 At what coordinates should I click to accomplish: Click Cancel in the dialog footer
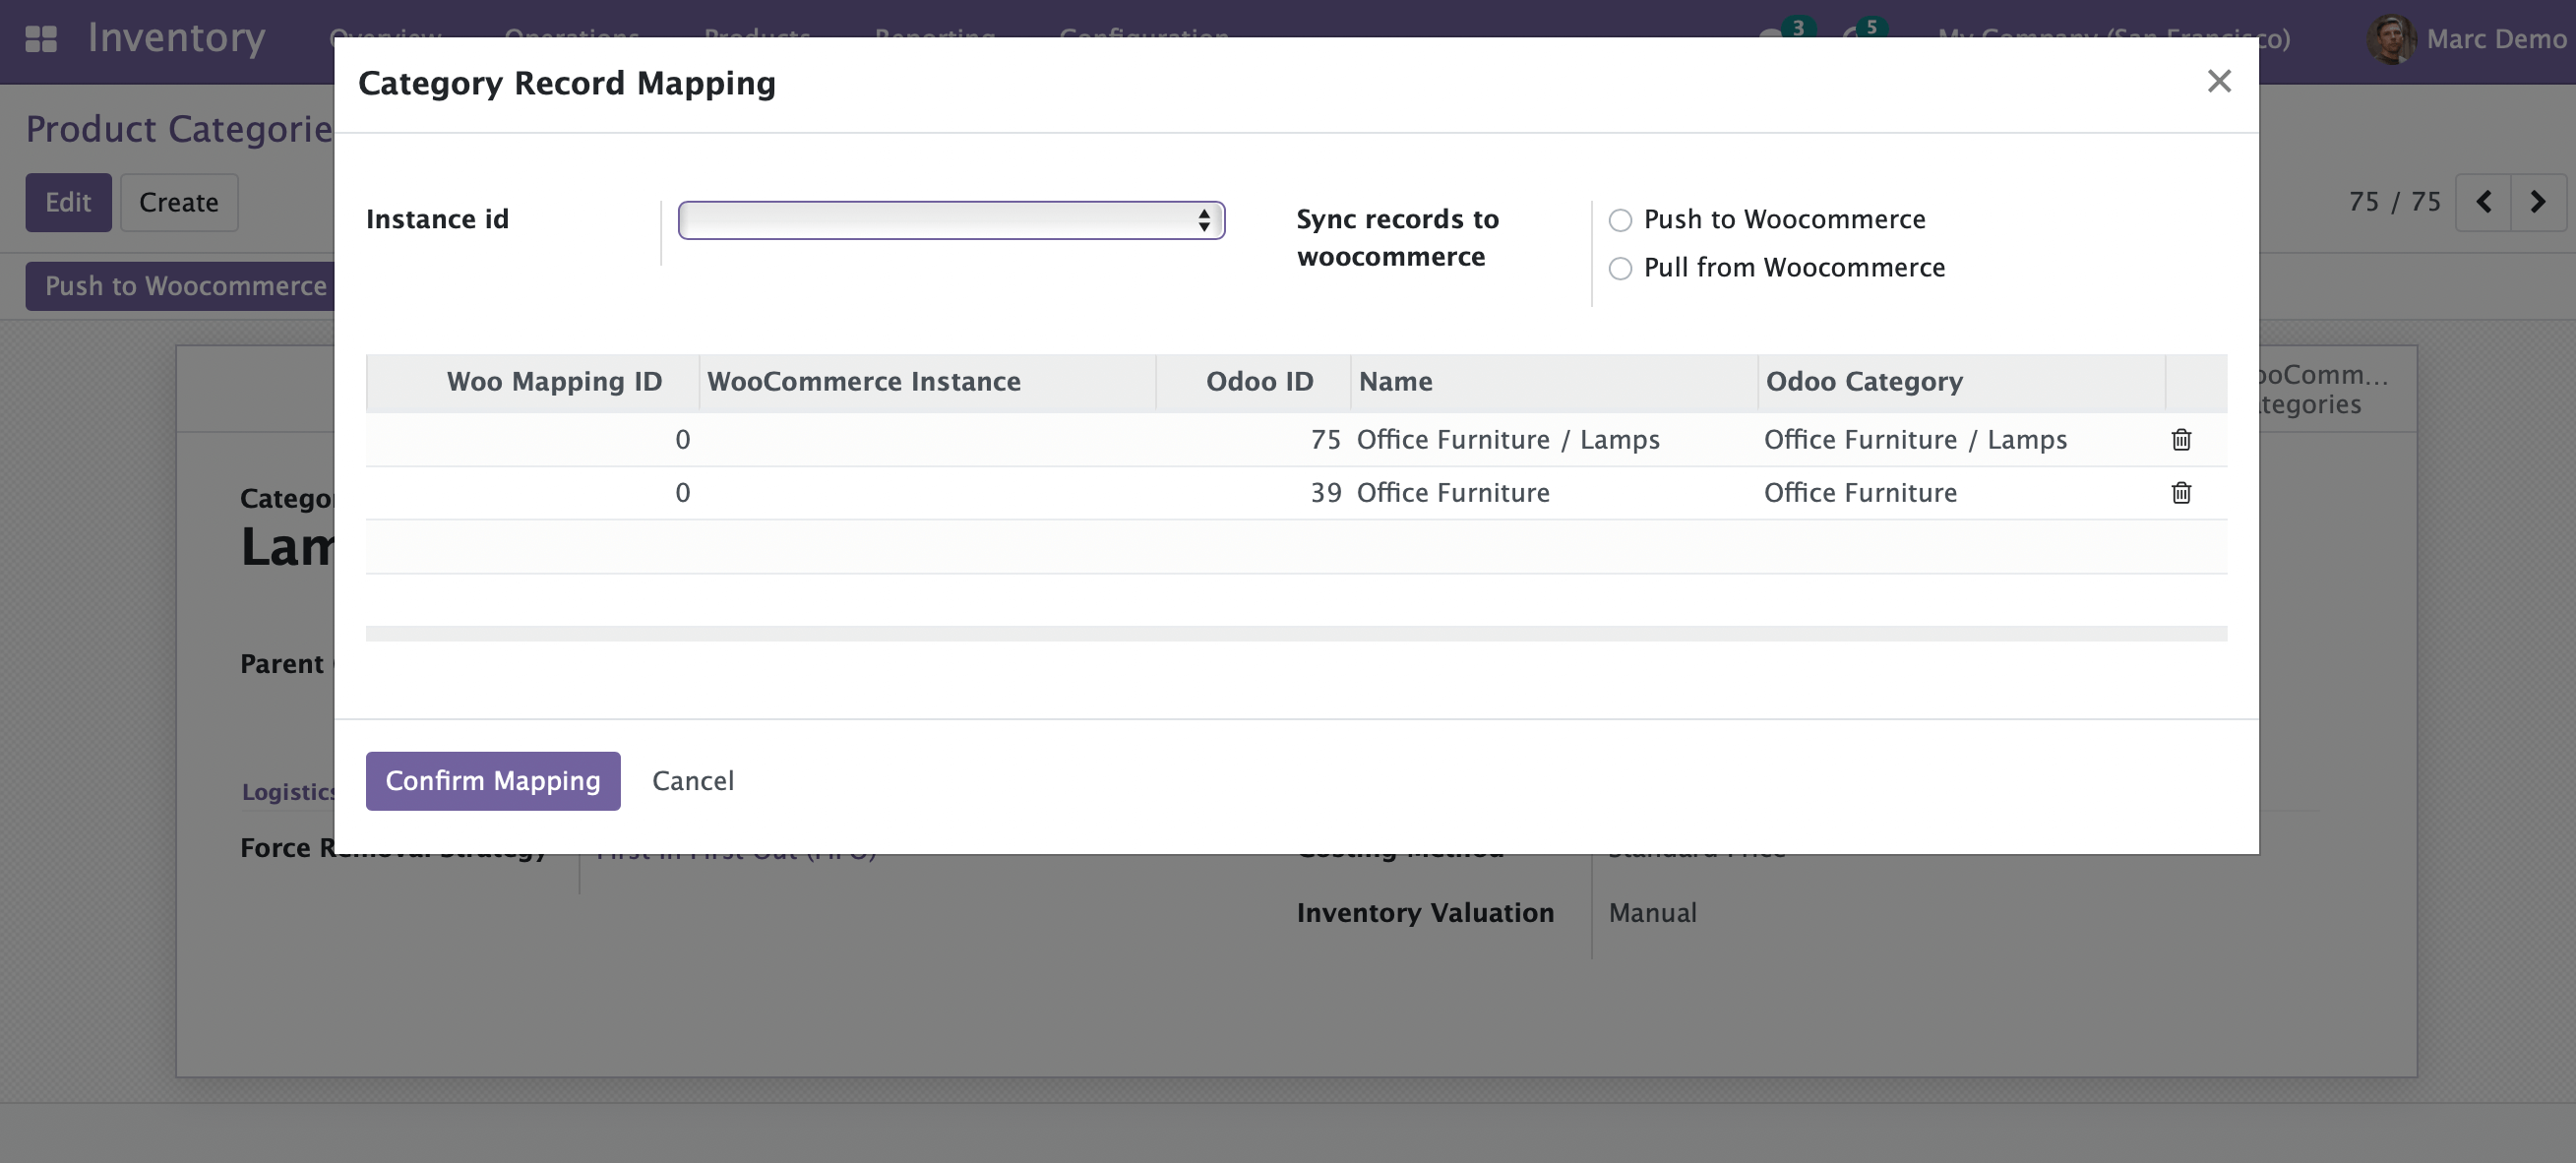[x=692, y=781]
